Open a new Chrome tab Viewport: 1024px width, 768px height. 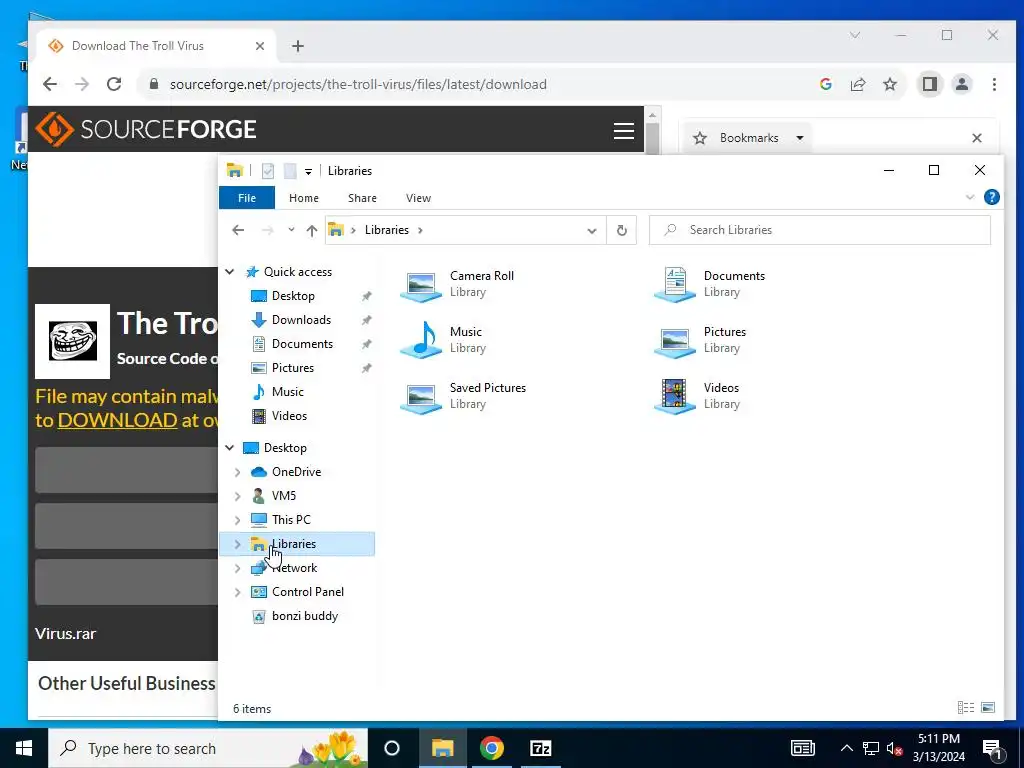pos(298,46)
